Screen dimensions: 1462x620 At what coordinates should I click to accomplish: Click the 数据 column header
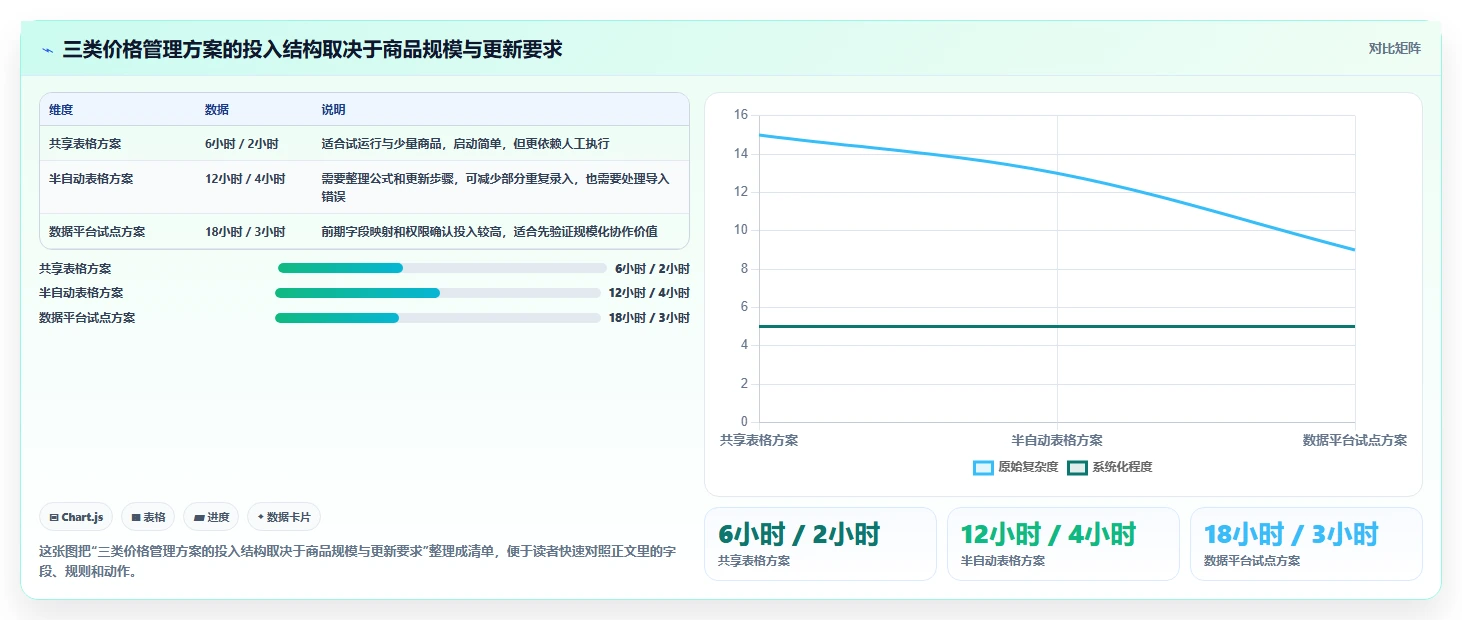point(217,110)
